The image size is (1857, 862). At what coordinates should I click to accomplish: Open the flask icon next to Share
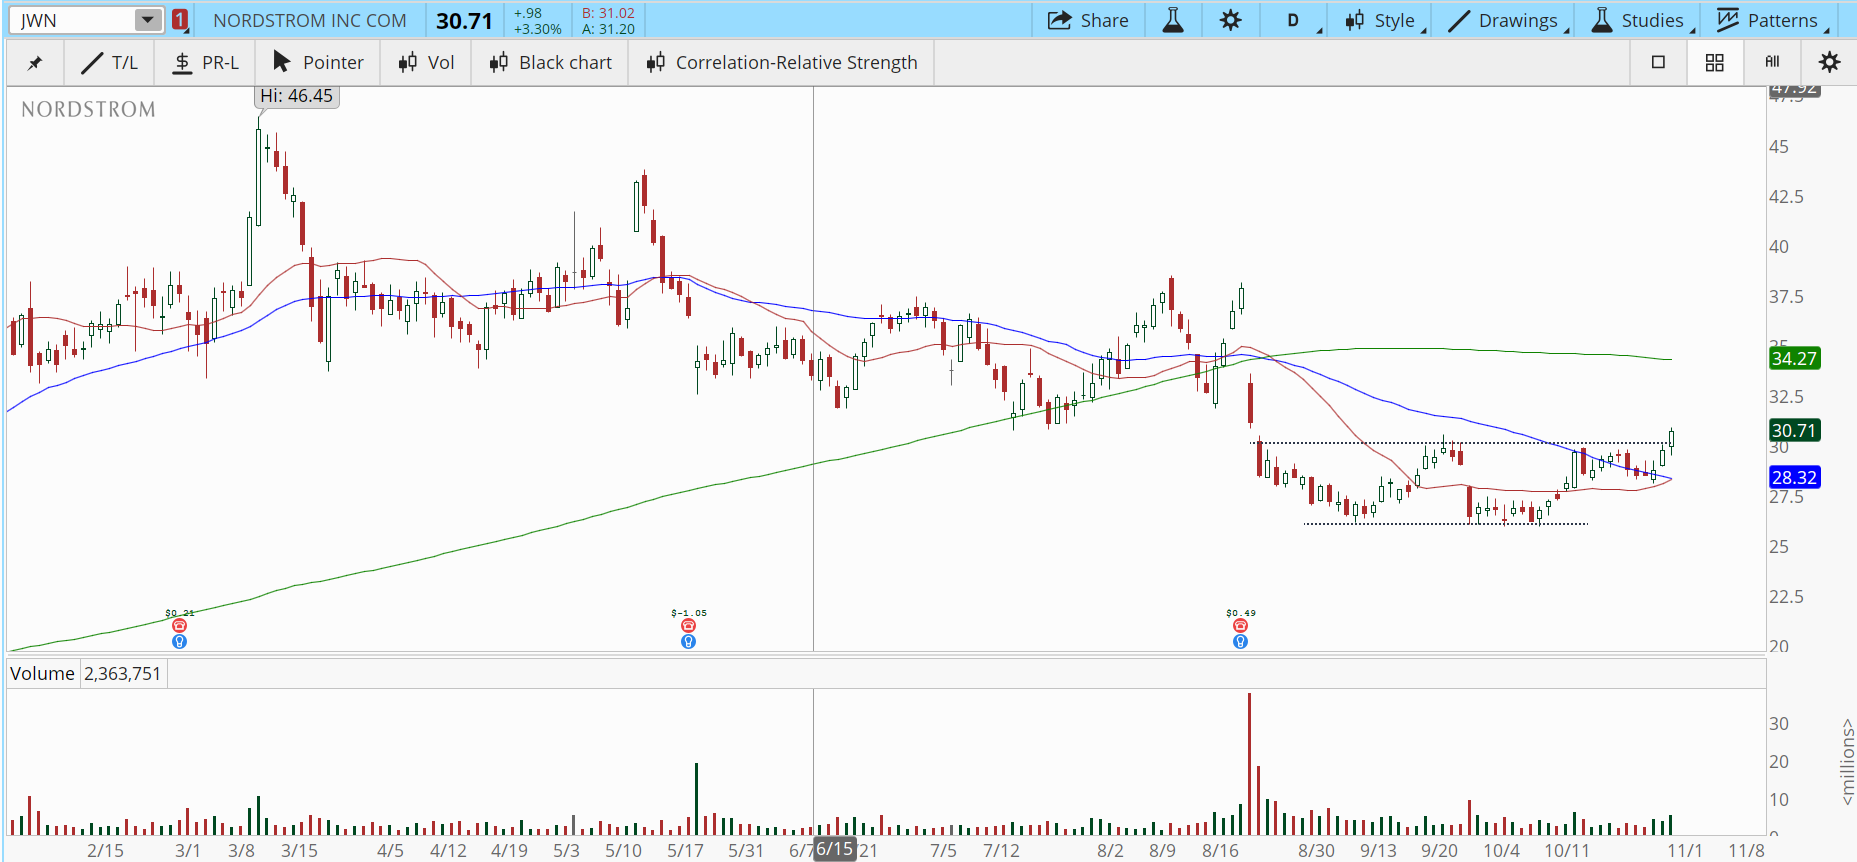coord(1173,20)
